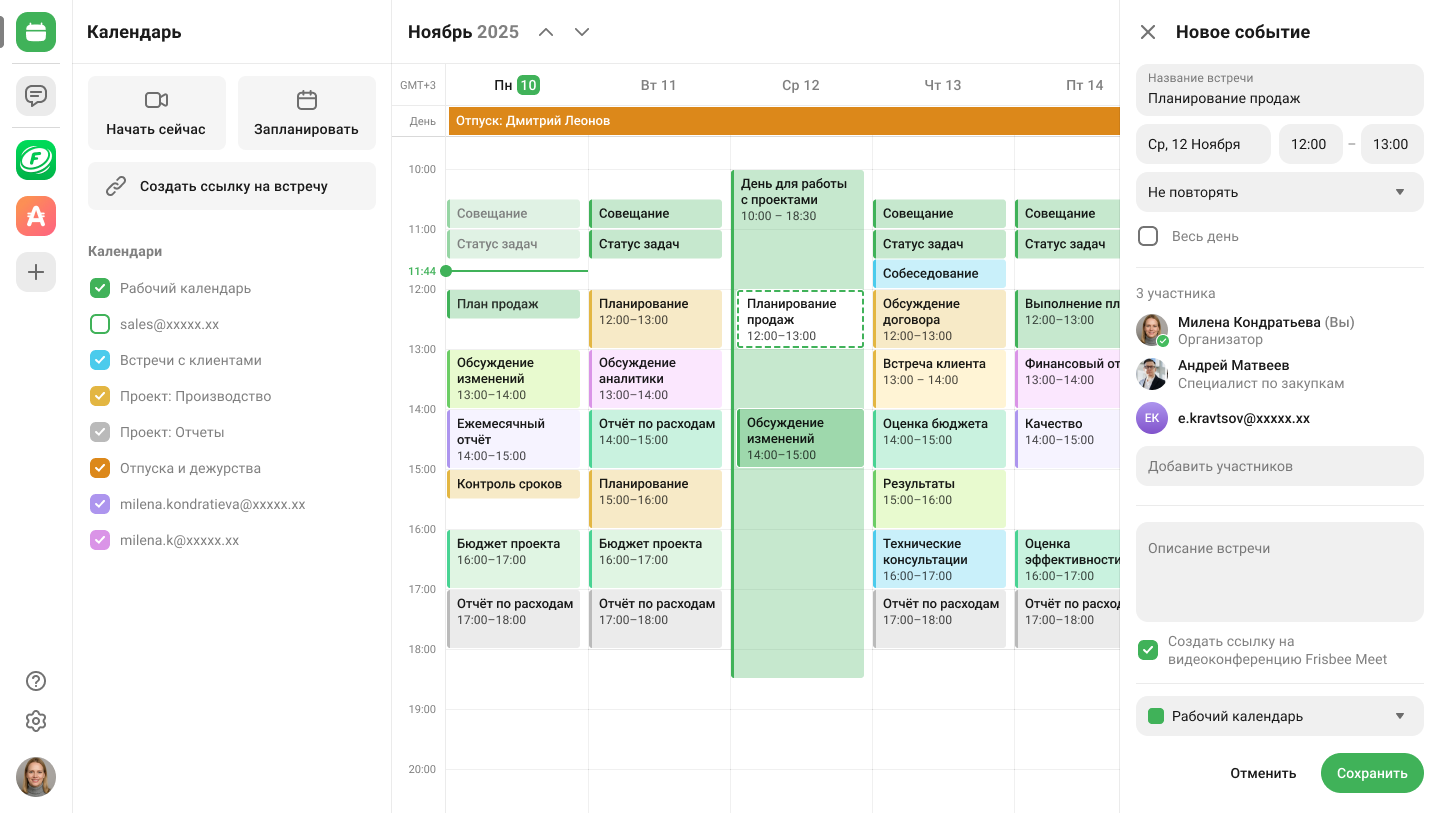
Task: Uncheck Рабочий календарь calendar
Action: click(x=100, y=288)
